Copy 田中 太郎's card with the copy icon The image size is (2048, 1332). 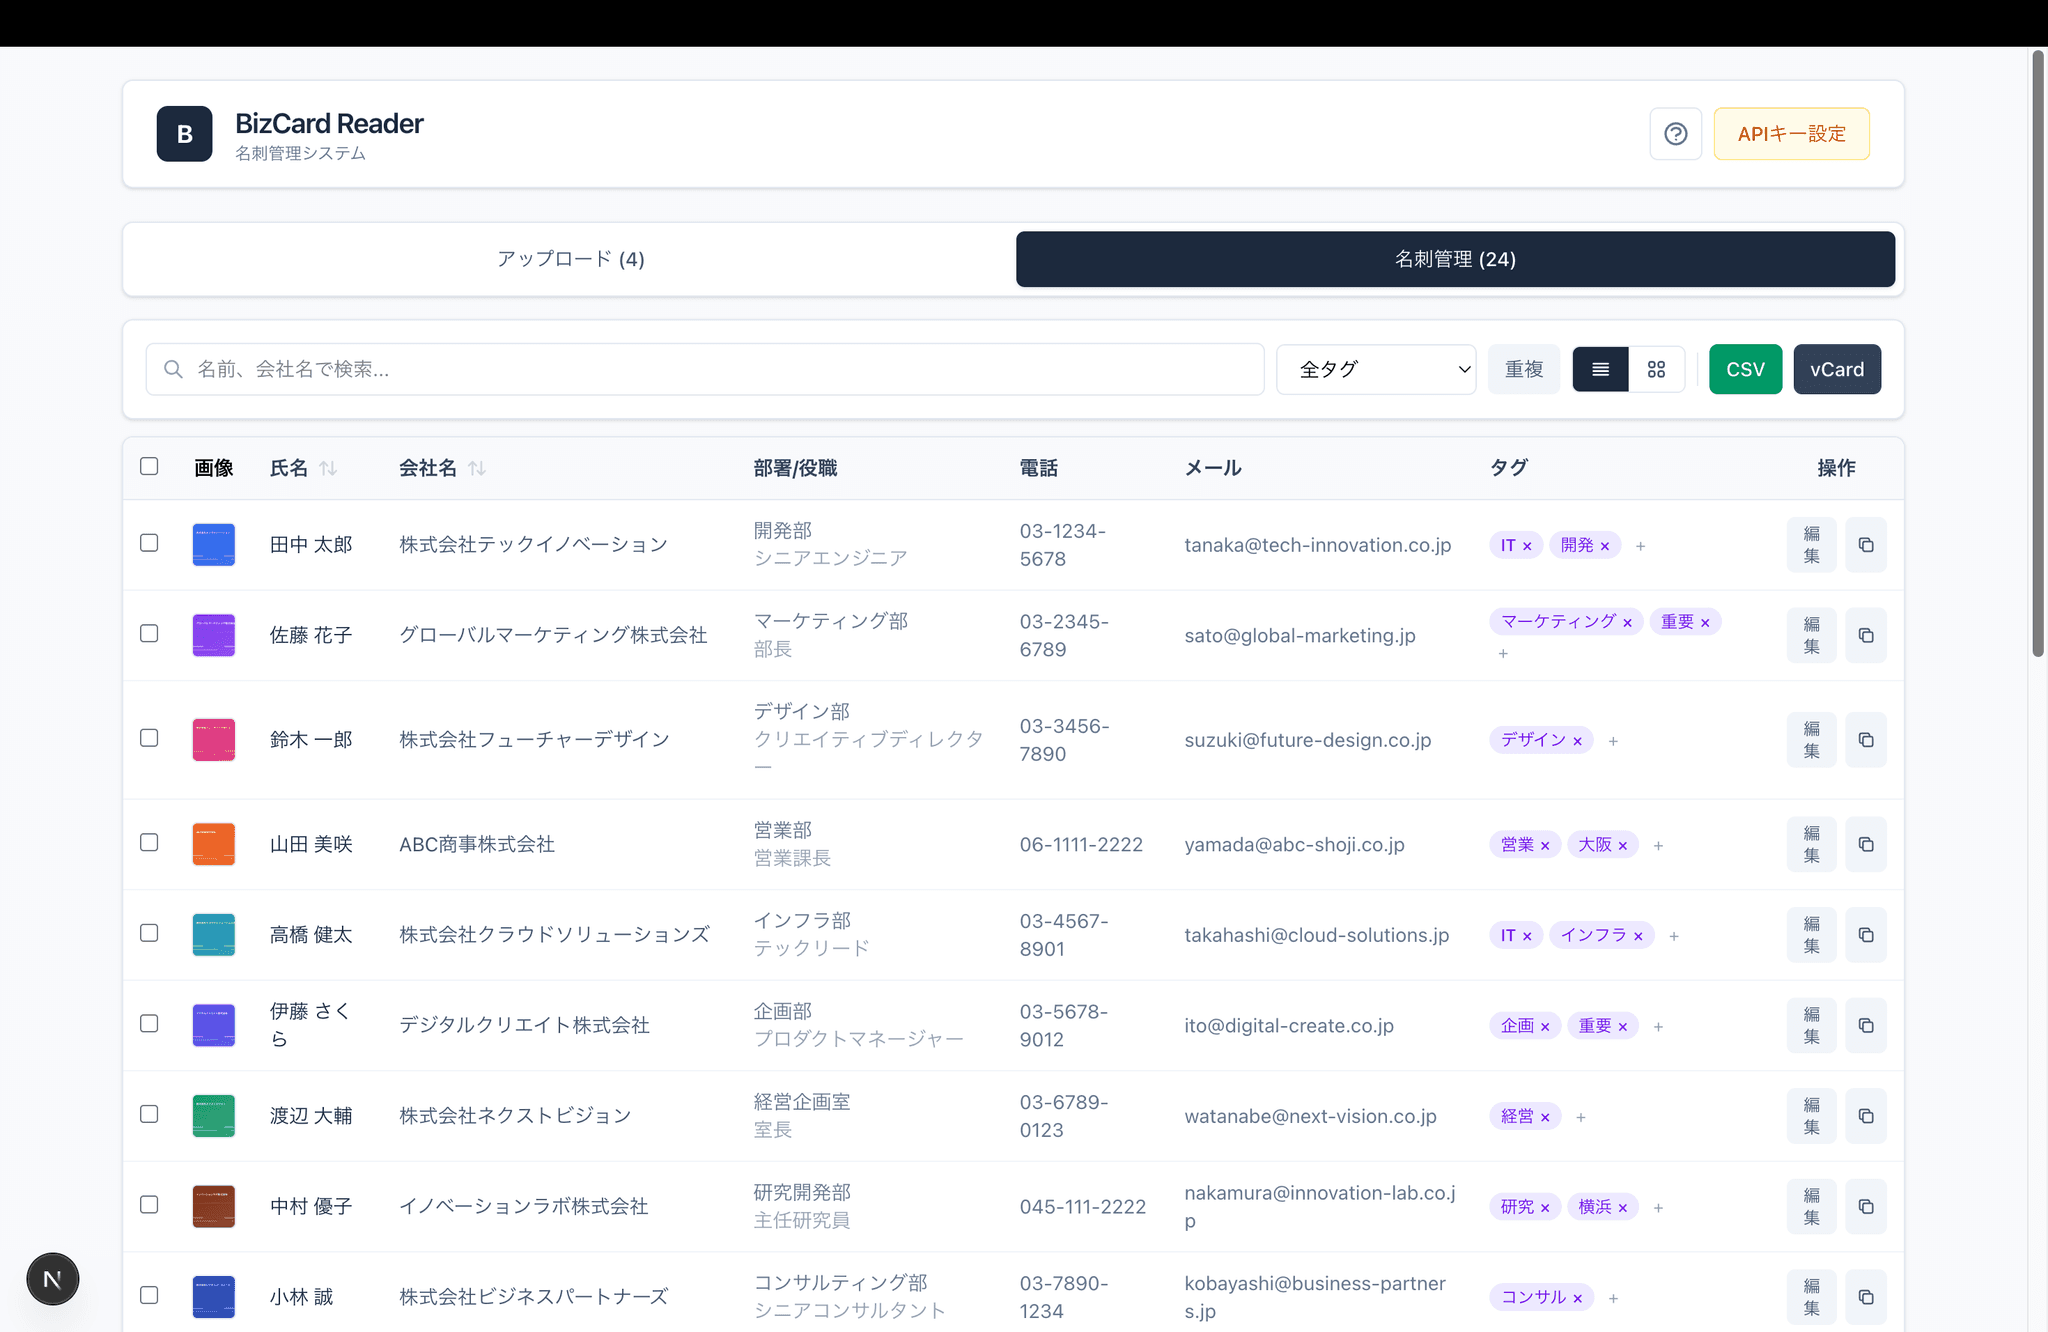coord(1865,545)
